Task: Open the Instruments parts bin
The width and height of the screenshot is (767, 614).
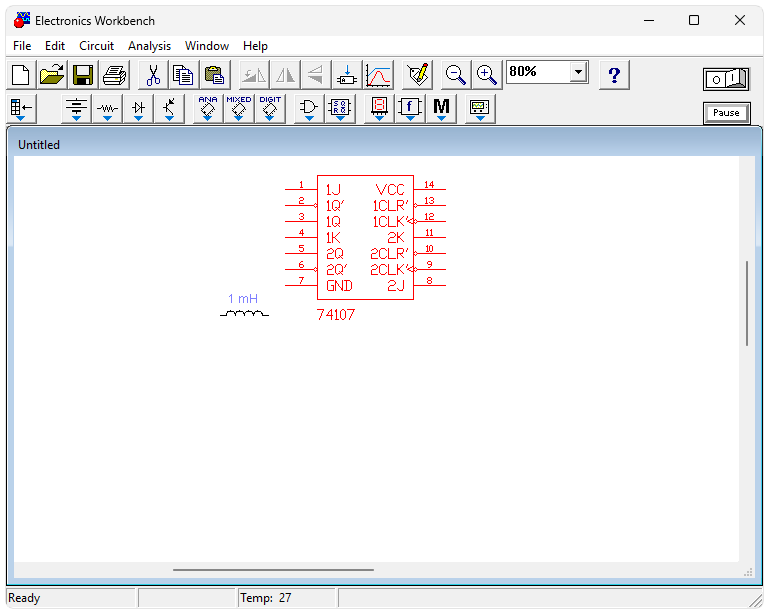Action: tap(480, 109)
